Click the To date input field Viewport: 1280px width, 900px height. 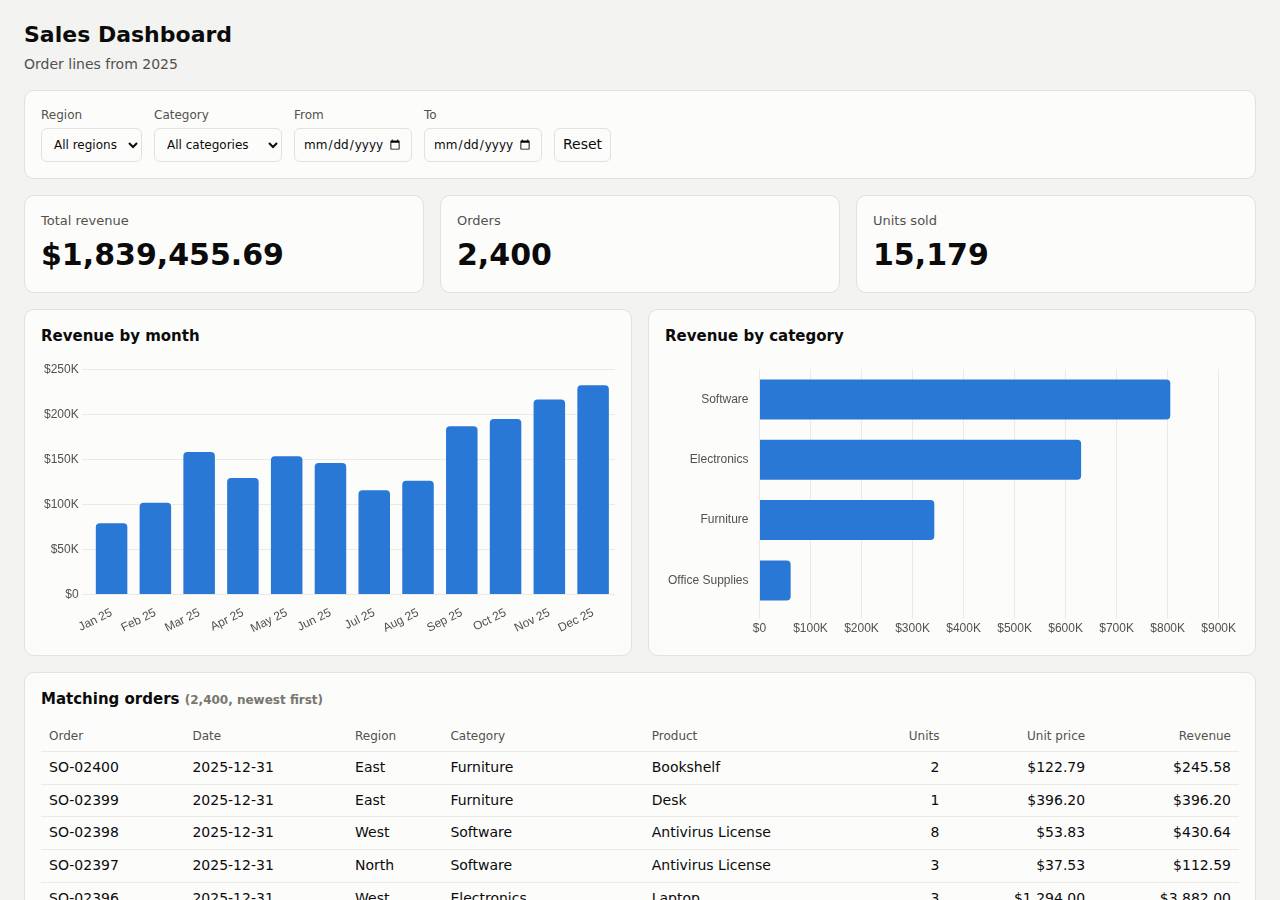click(483, 145)
